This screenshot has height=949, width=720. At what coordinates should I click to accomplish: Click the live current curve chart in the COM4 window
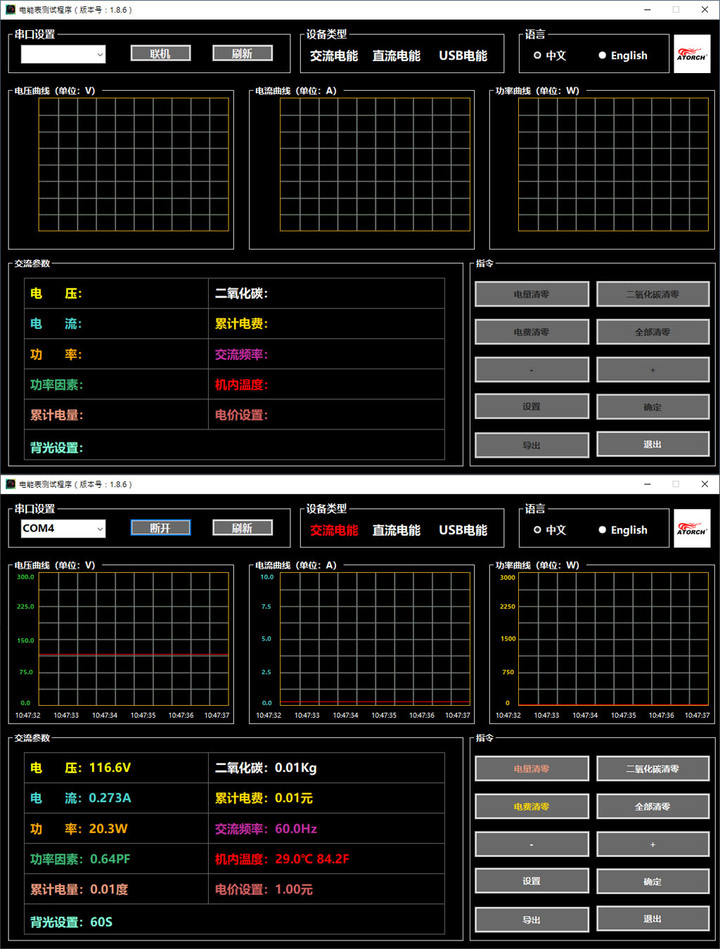(x=375, y=639)
